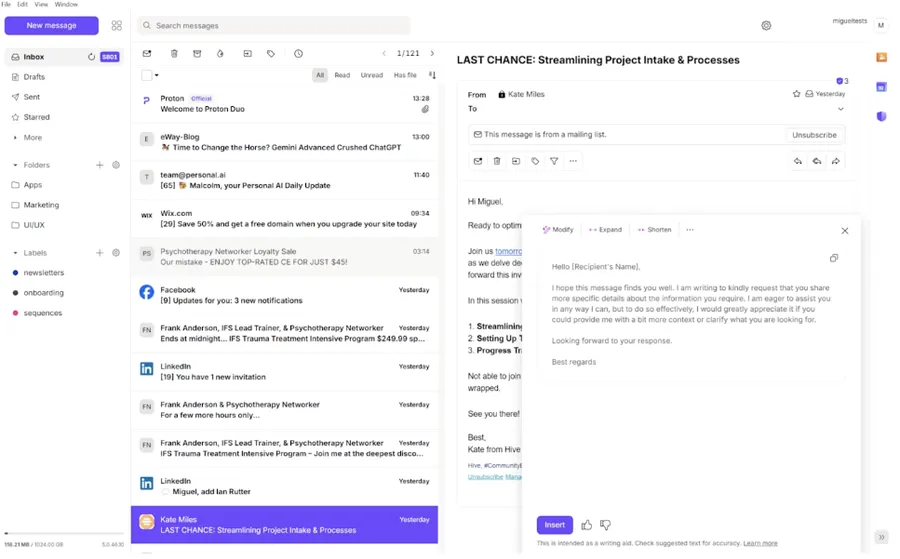Click the snooze clock icon
Screen dimensions: 900x559
click(x=298, y=54)
